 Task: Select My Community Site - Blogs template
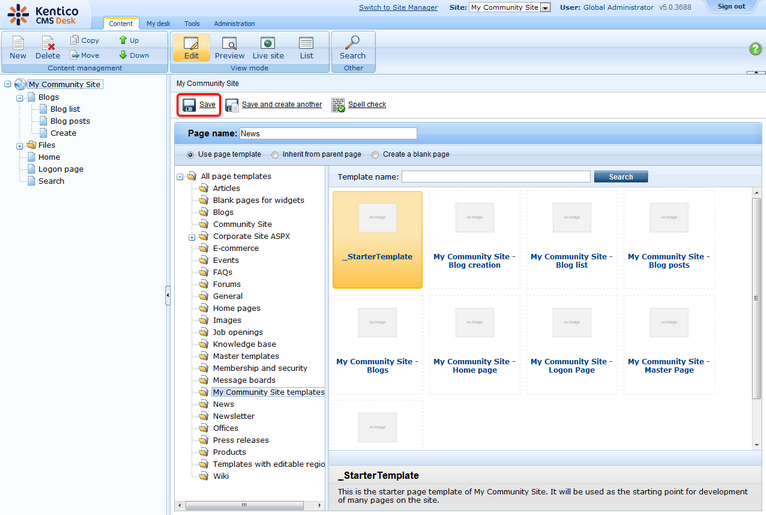[x=377, y=344]
